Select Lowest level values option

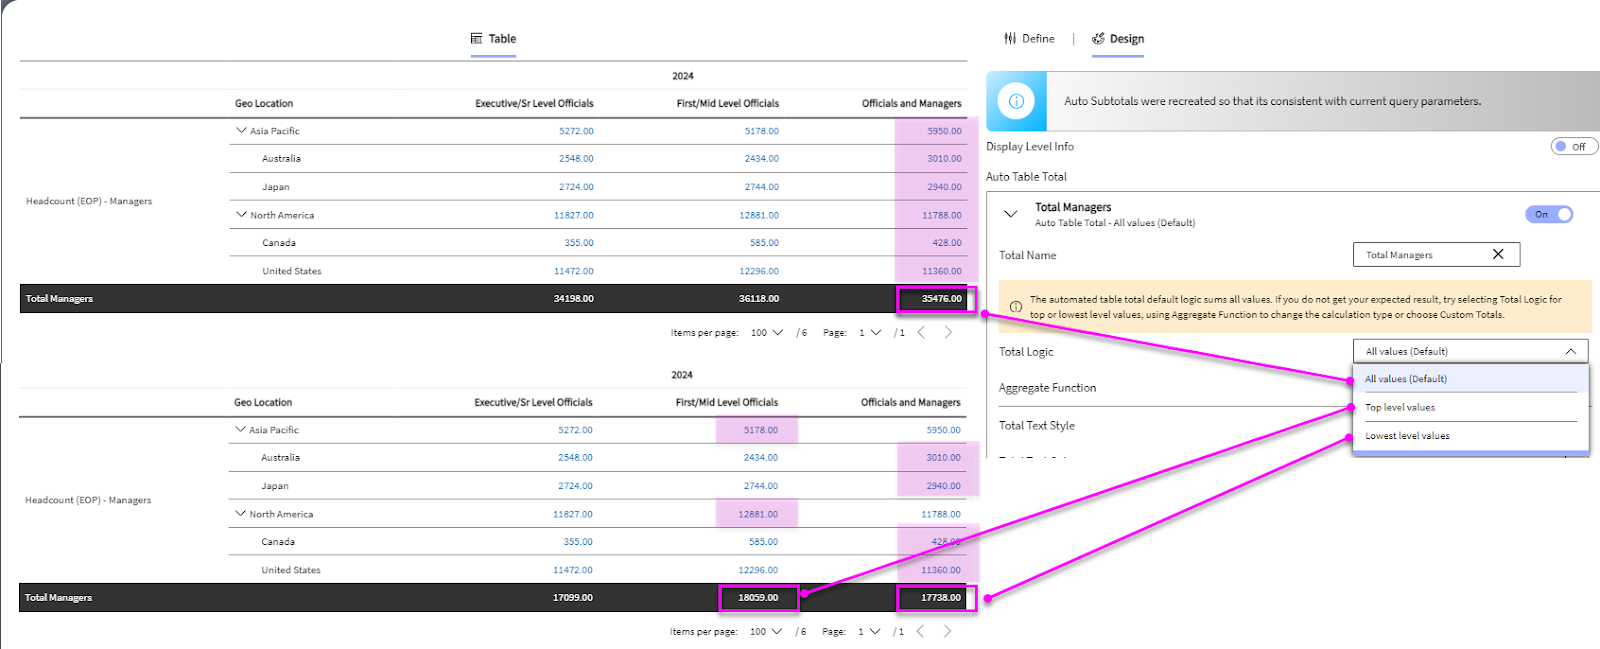(1407, 436)
